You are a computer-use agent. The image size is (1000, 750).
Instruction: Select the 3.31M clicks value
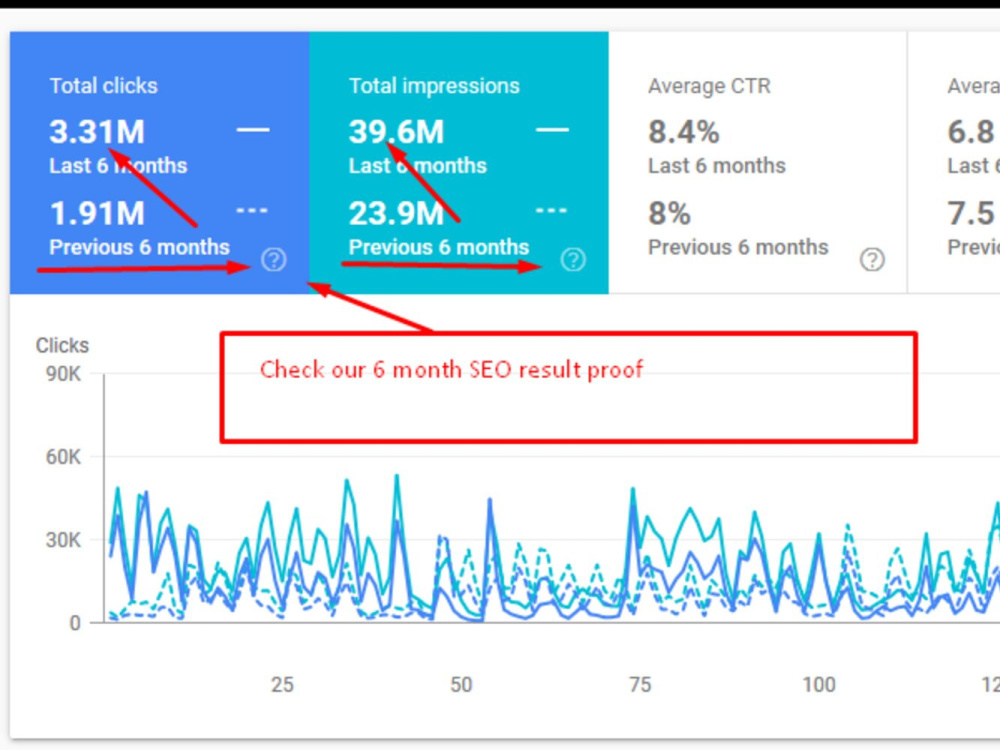pos(97,132)
